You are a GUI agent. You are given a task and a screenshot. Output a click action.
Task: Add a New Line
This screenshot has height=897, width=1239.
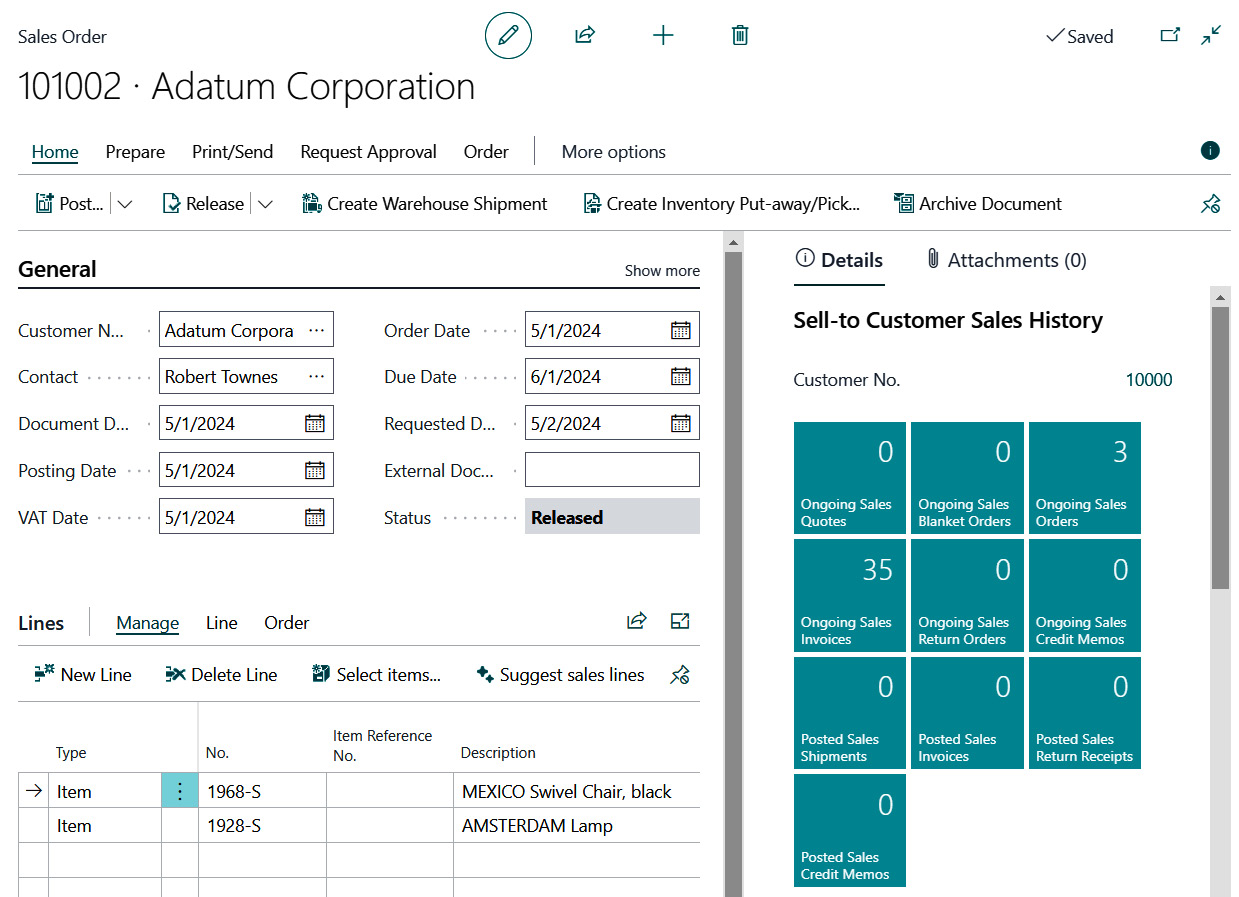[x=83, y=675]
